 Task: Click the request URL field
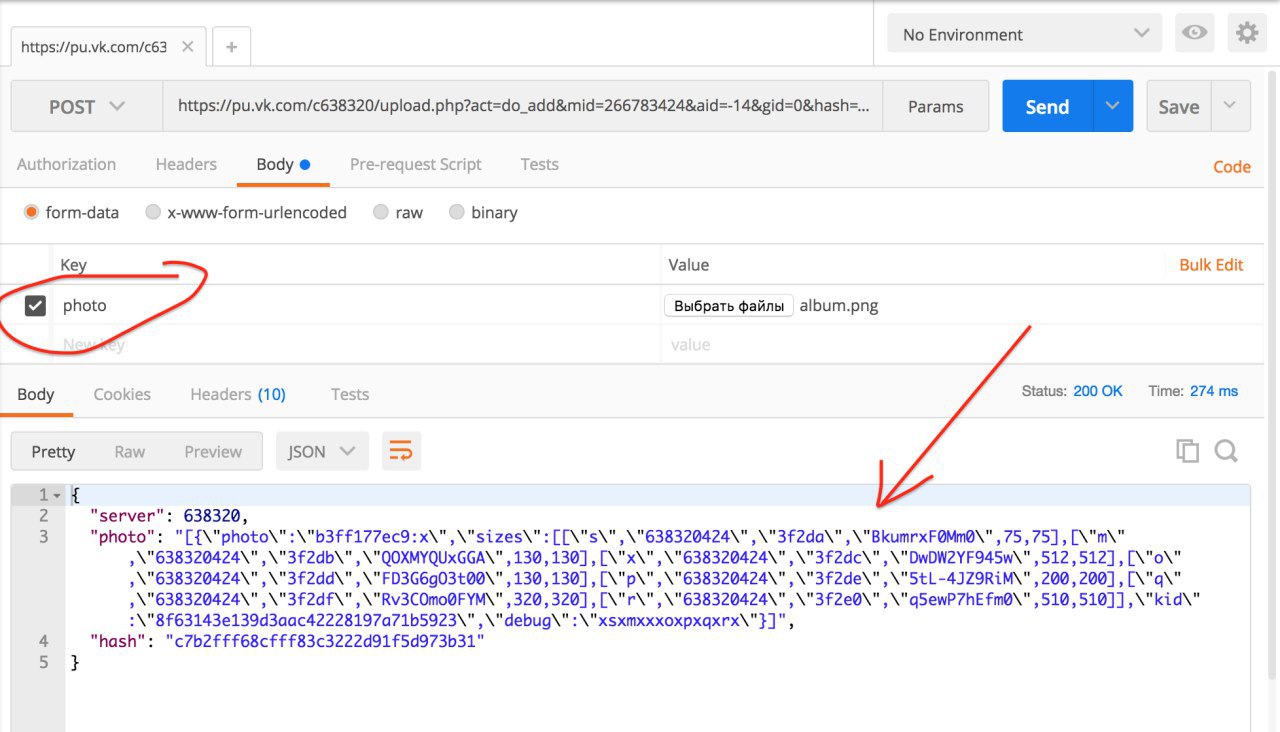523,106
